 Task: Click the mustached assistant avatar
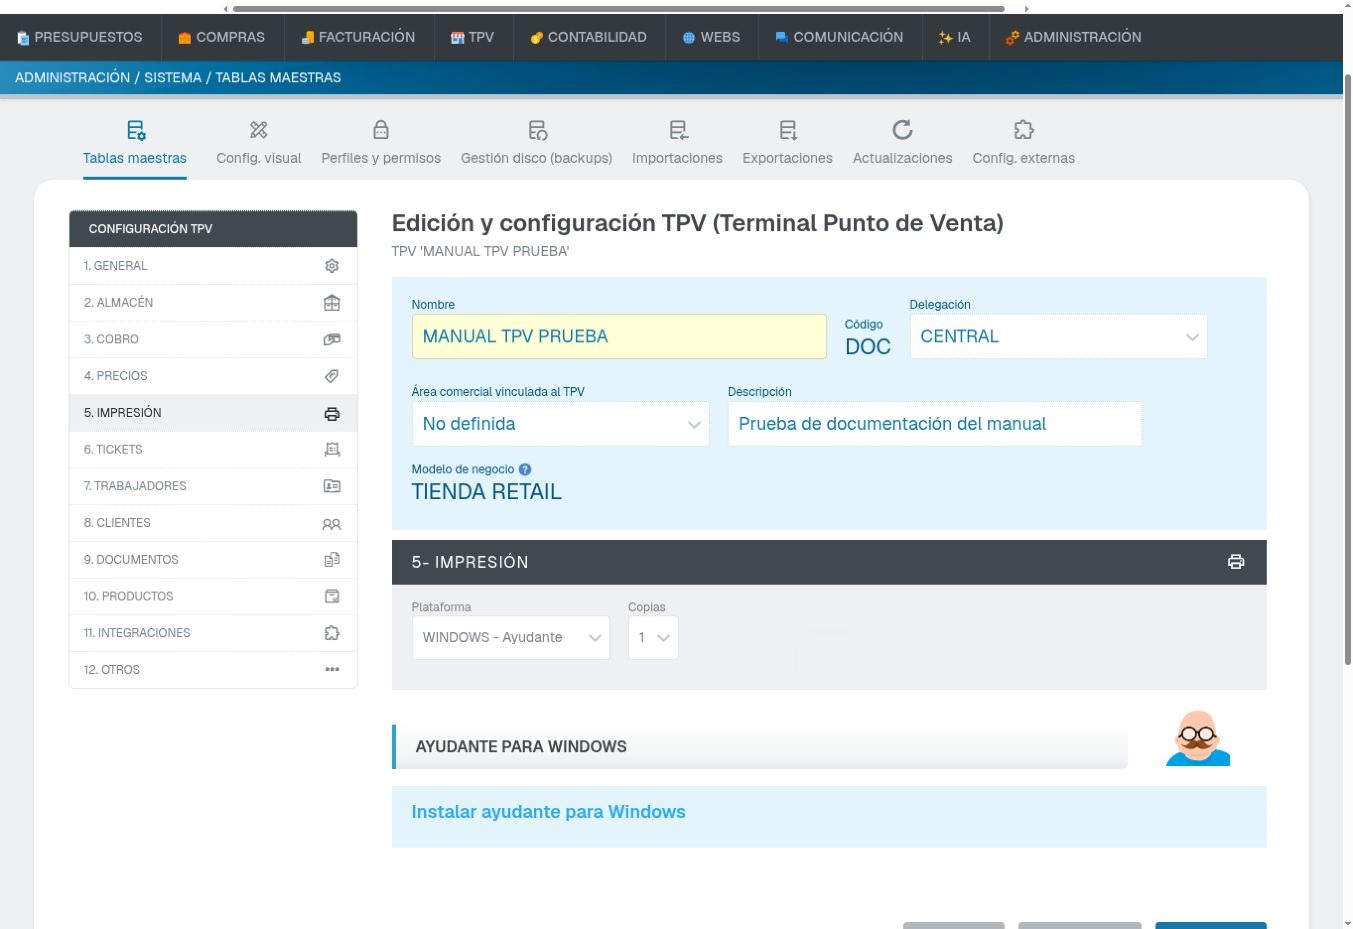pos(1198,738)
